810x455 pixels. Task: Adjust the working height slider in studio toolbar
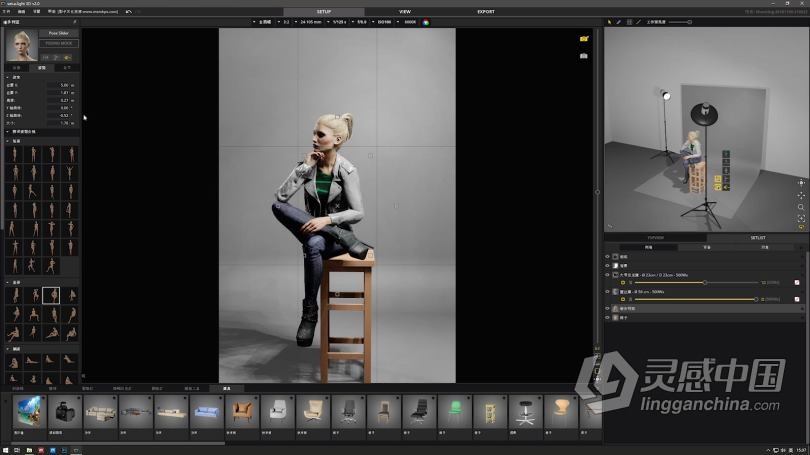coord(680,22)
